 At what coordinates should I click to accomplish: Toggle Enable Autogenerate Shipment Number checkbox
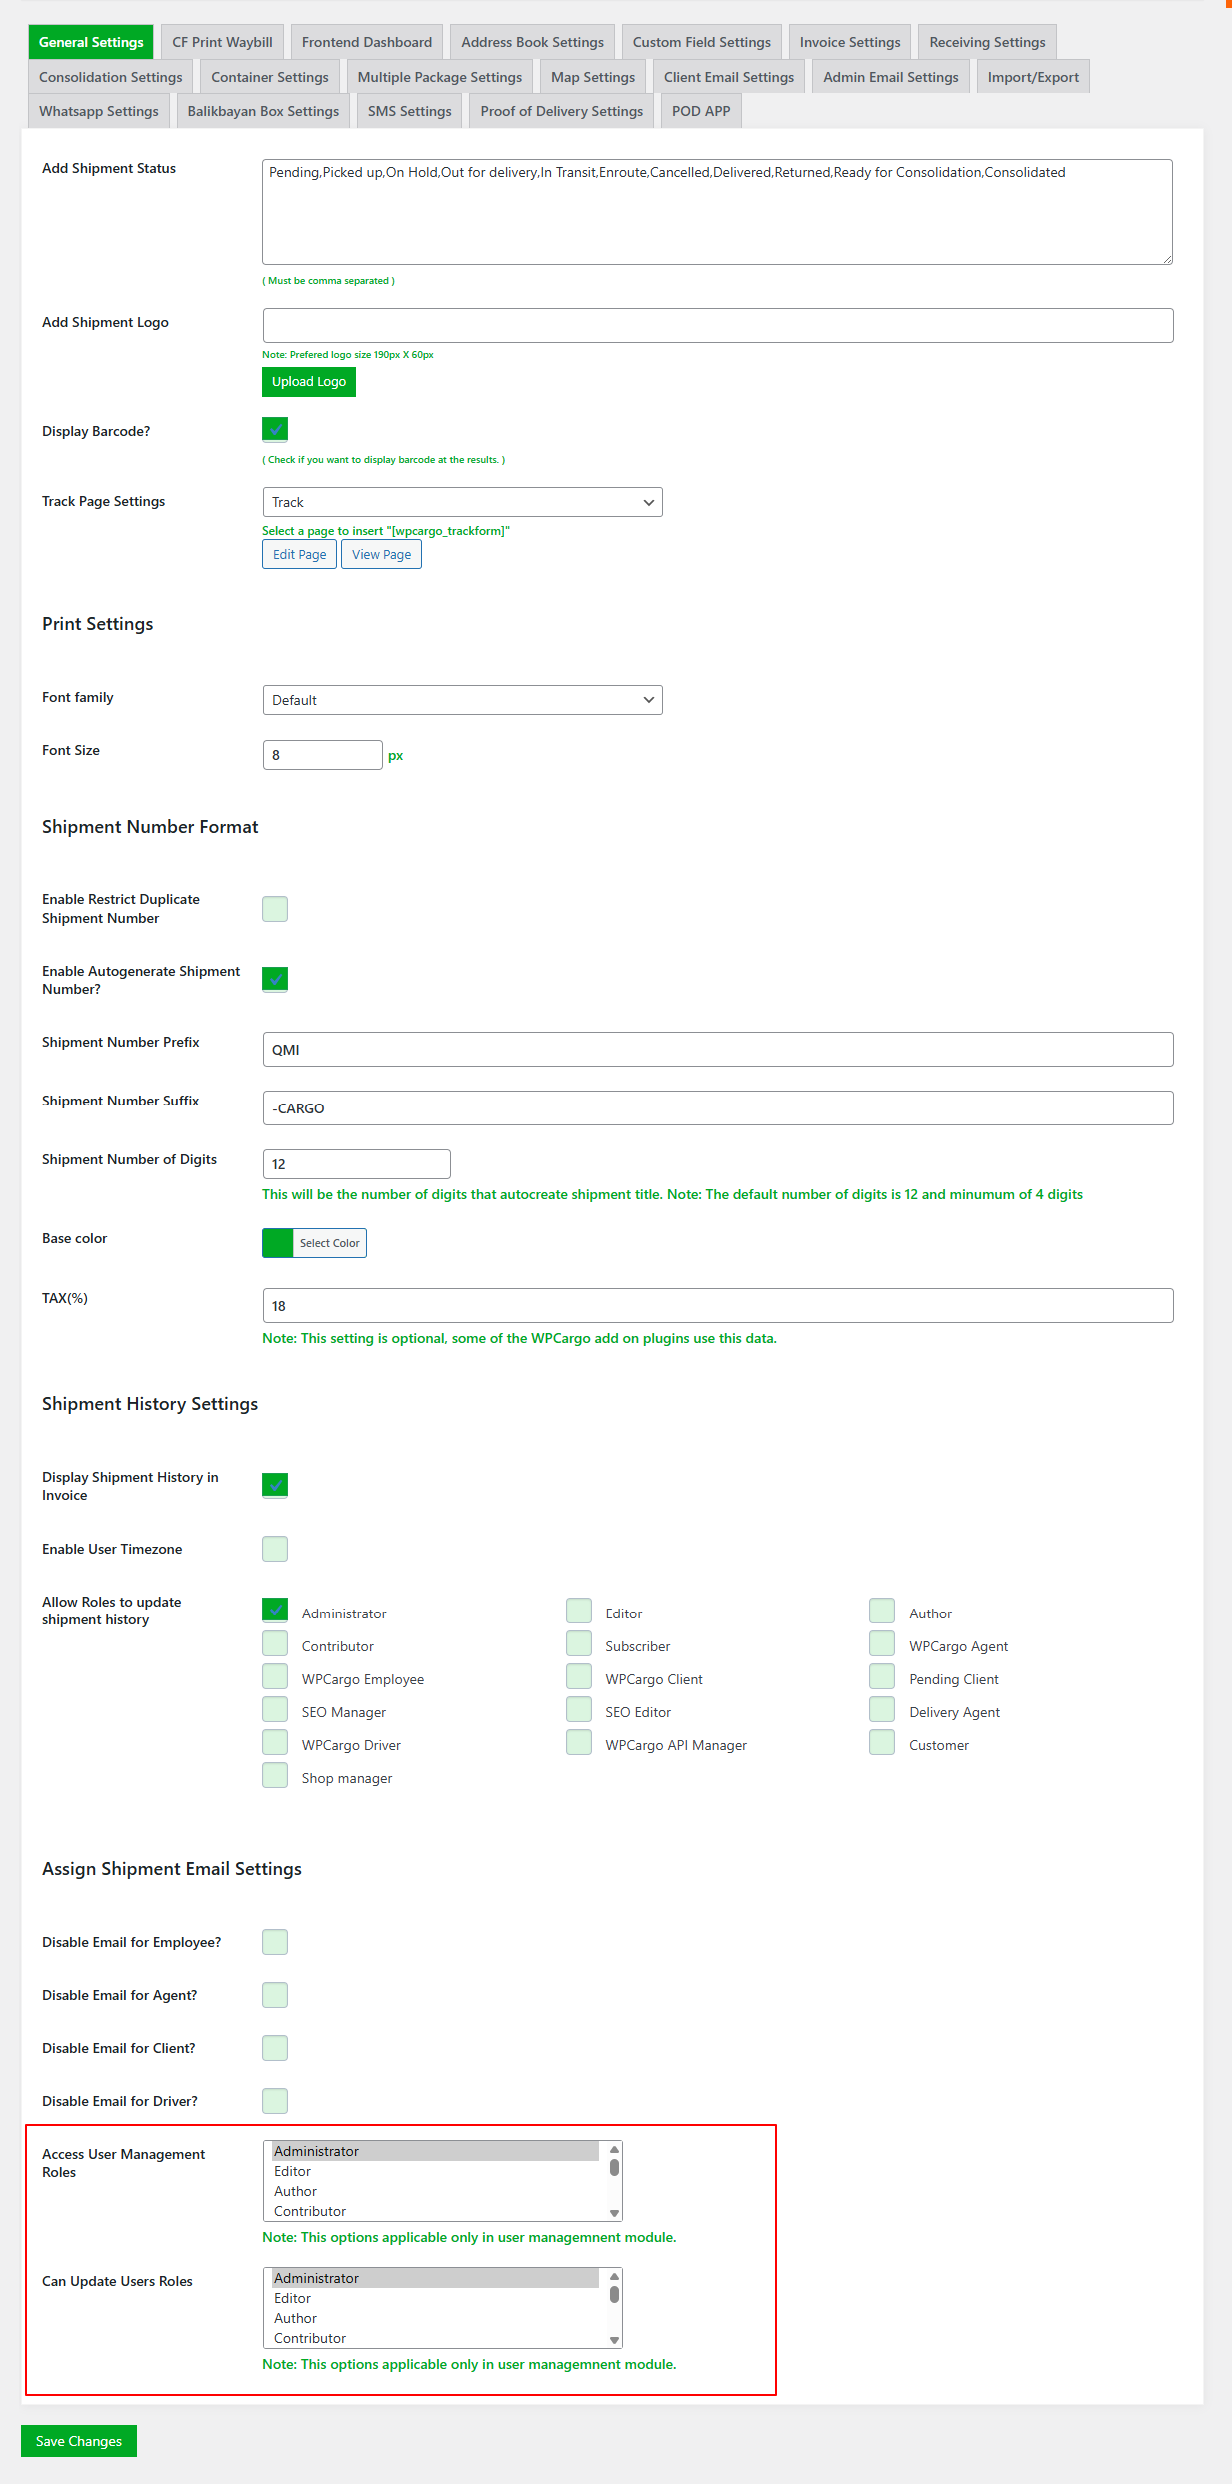pos(275,980)
